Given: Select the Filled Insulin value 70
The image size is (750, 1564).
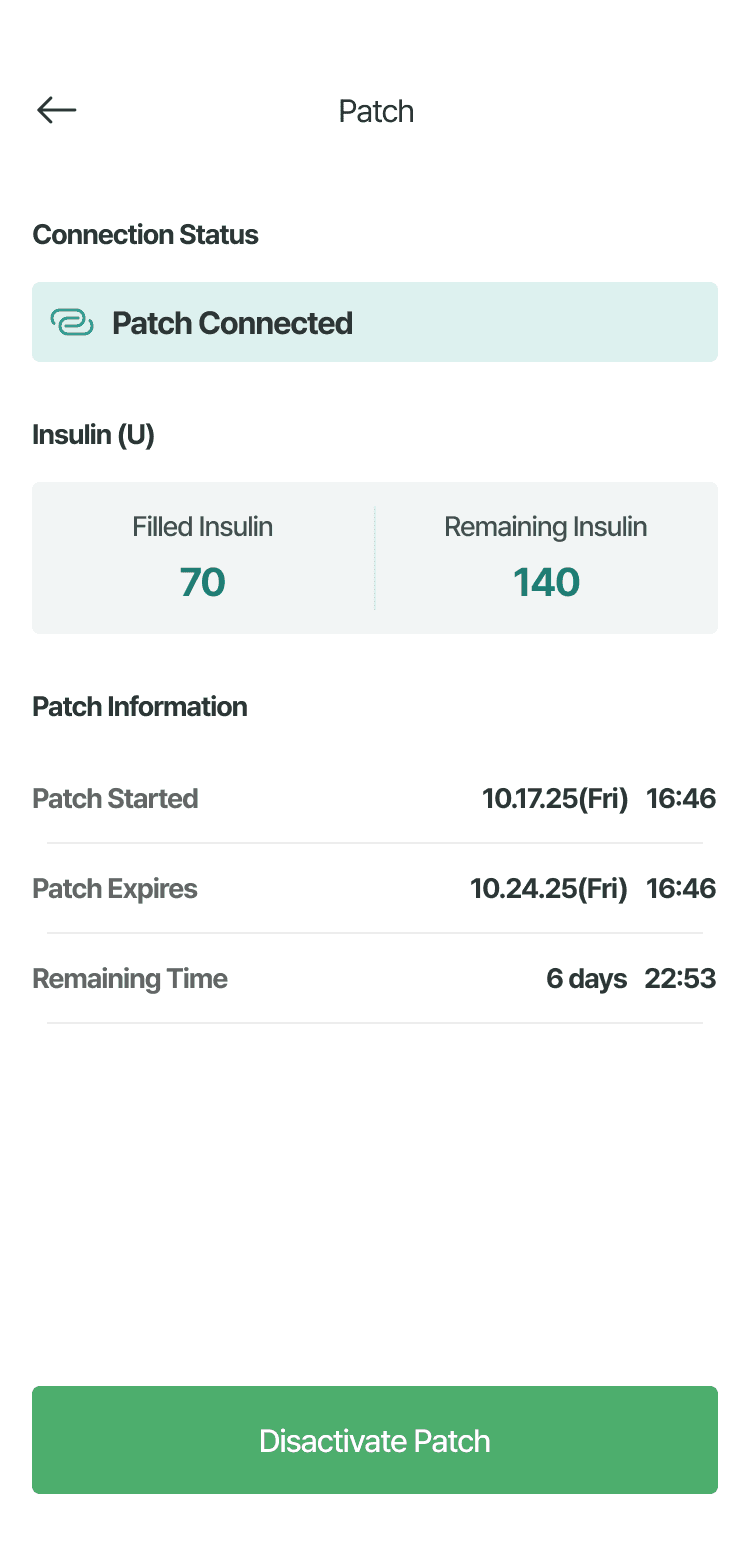Looking at the screenshot, I should 202,582.
